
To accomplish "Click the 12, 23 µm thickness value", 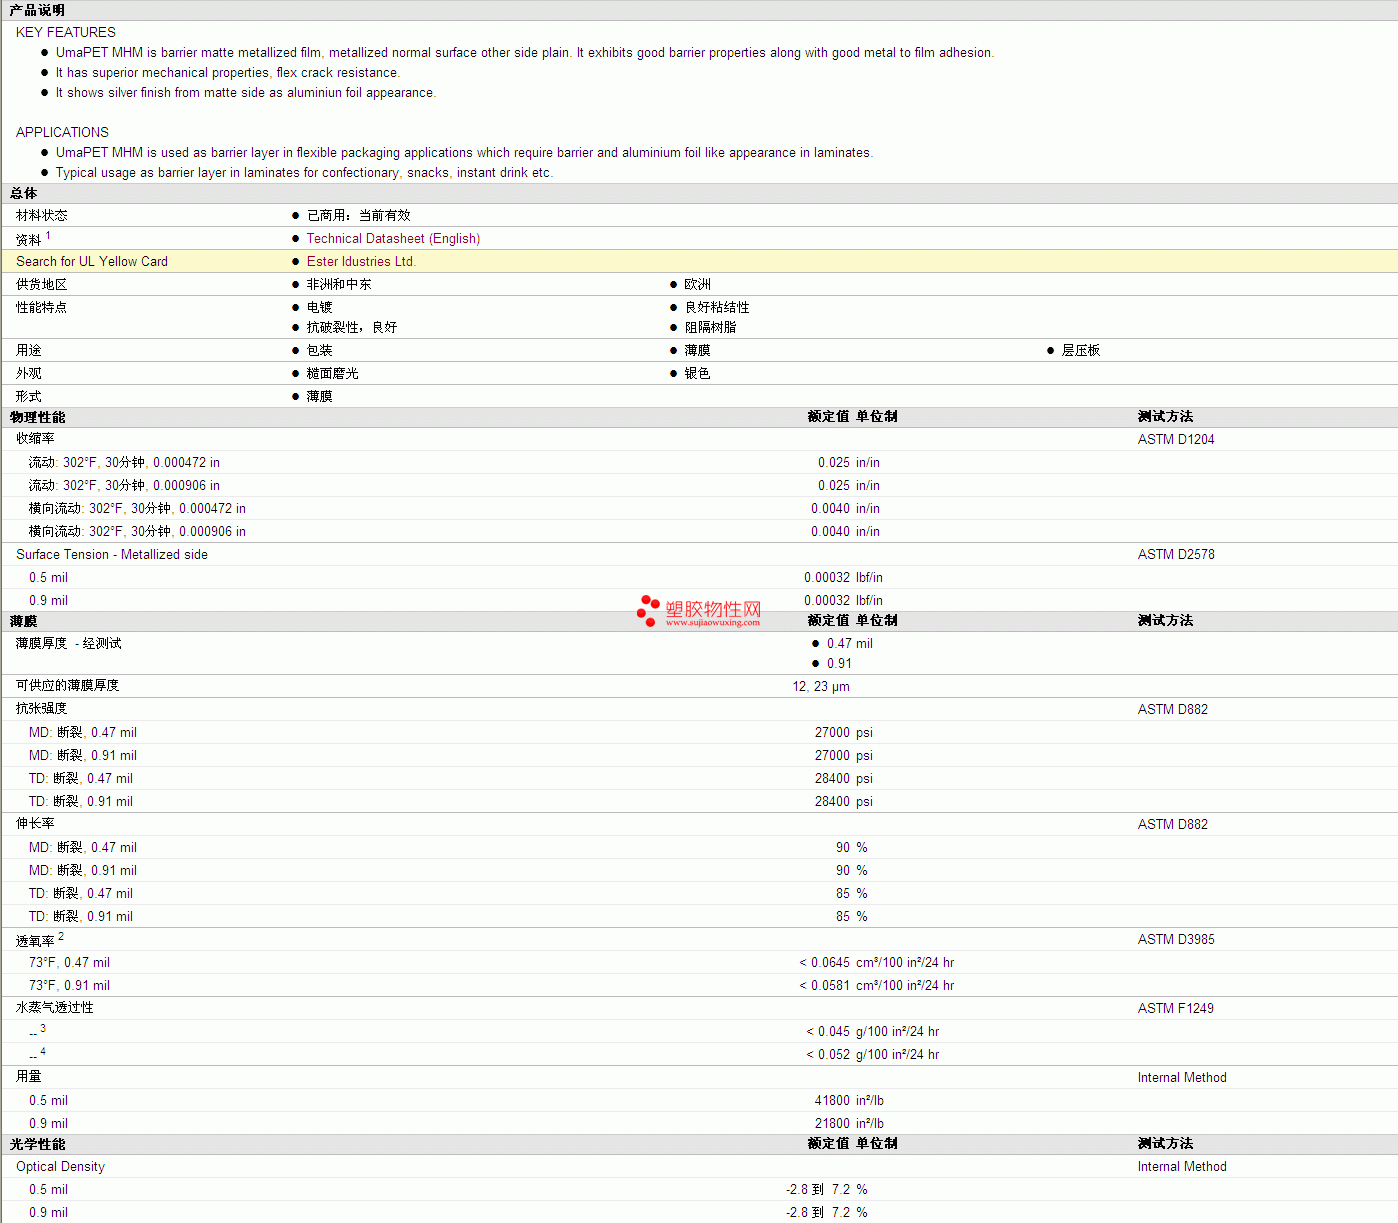I will pyautogui.click(x=821, y=687).
